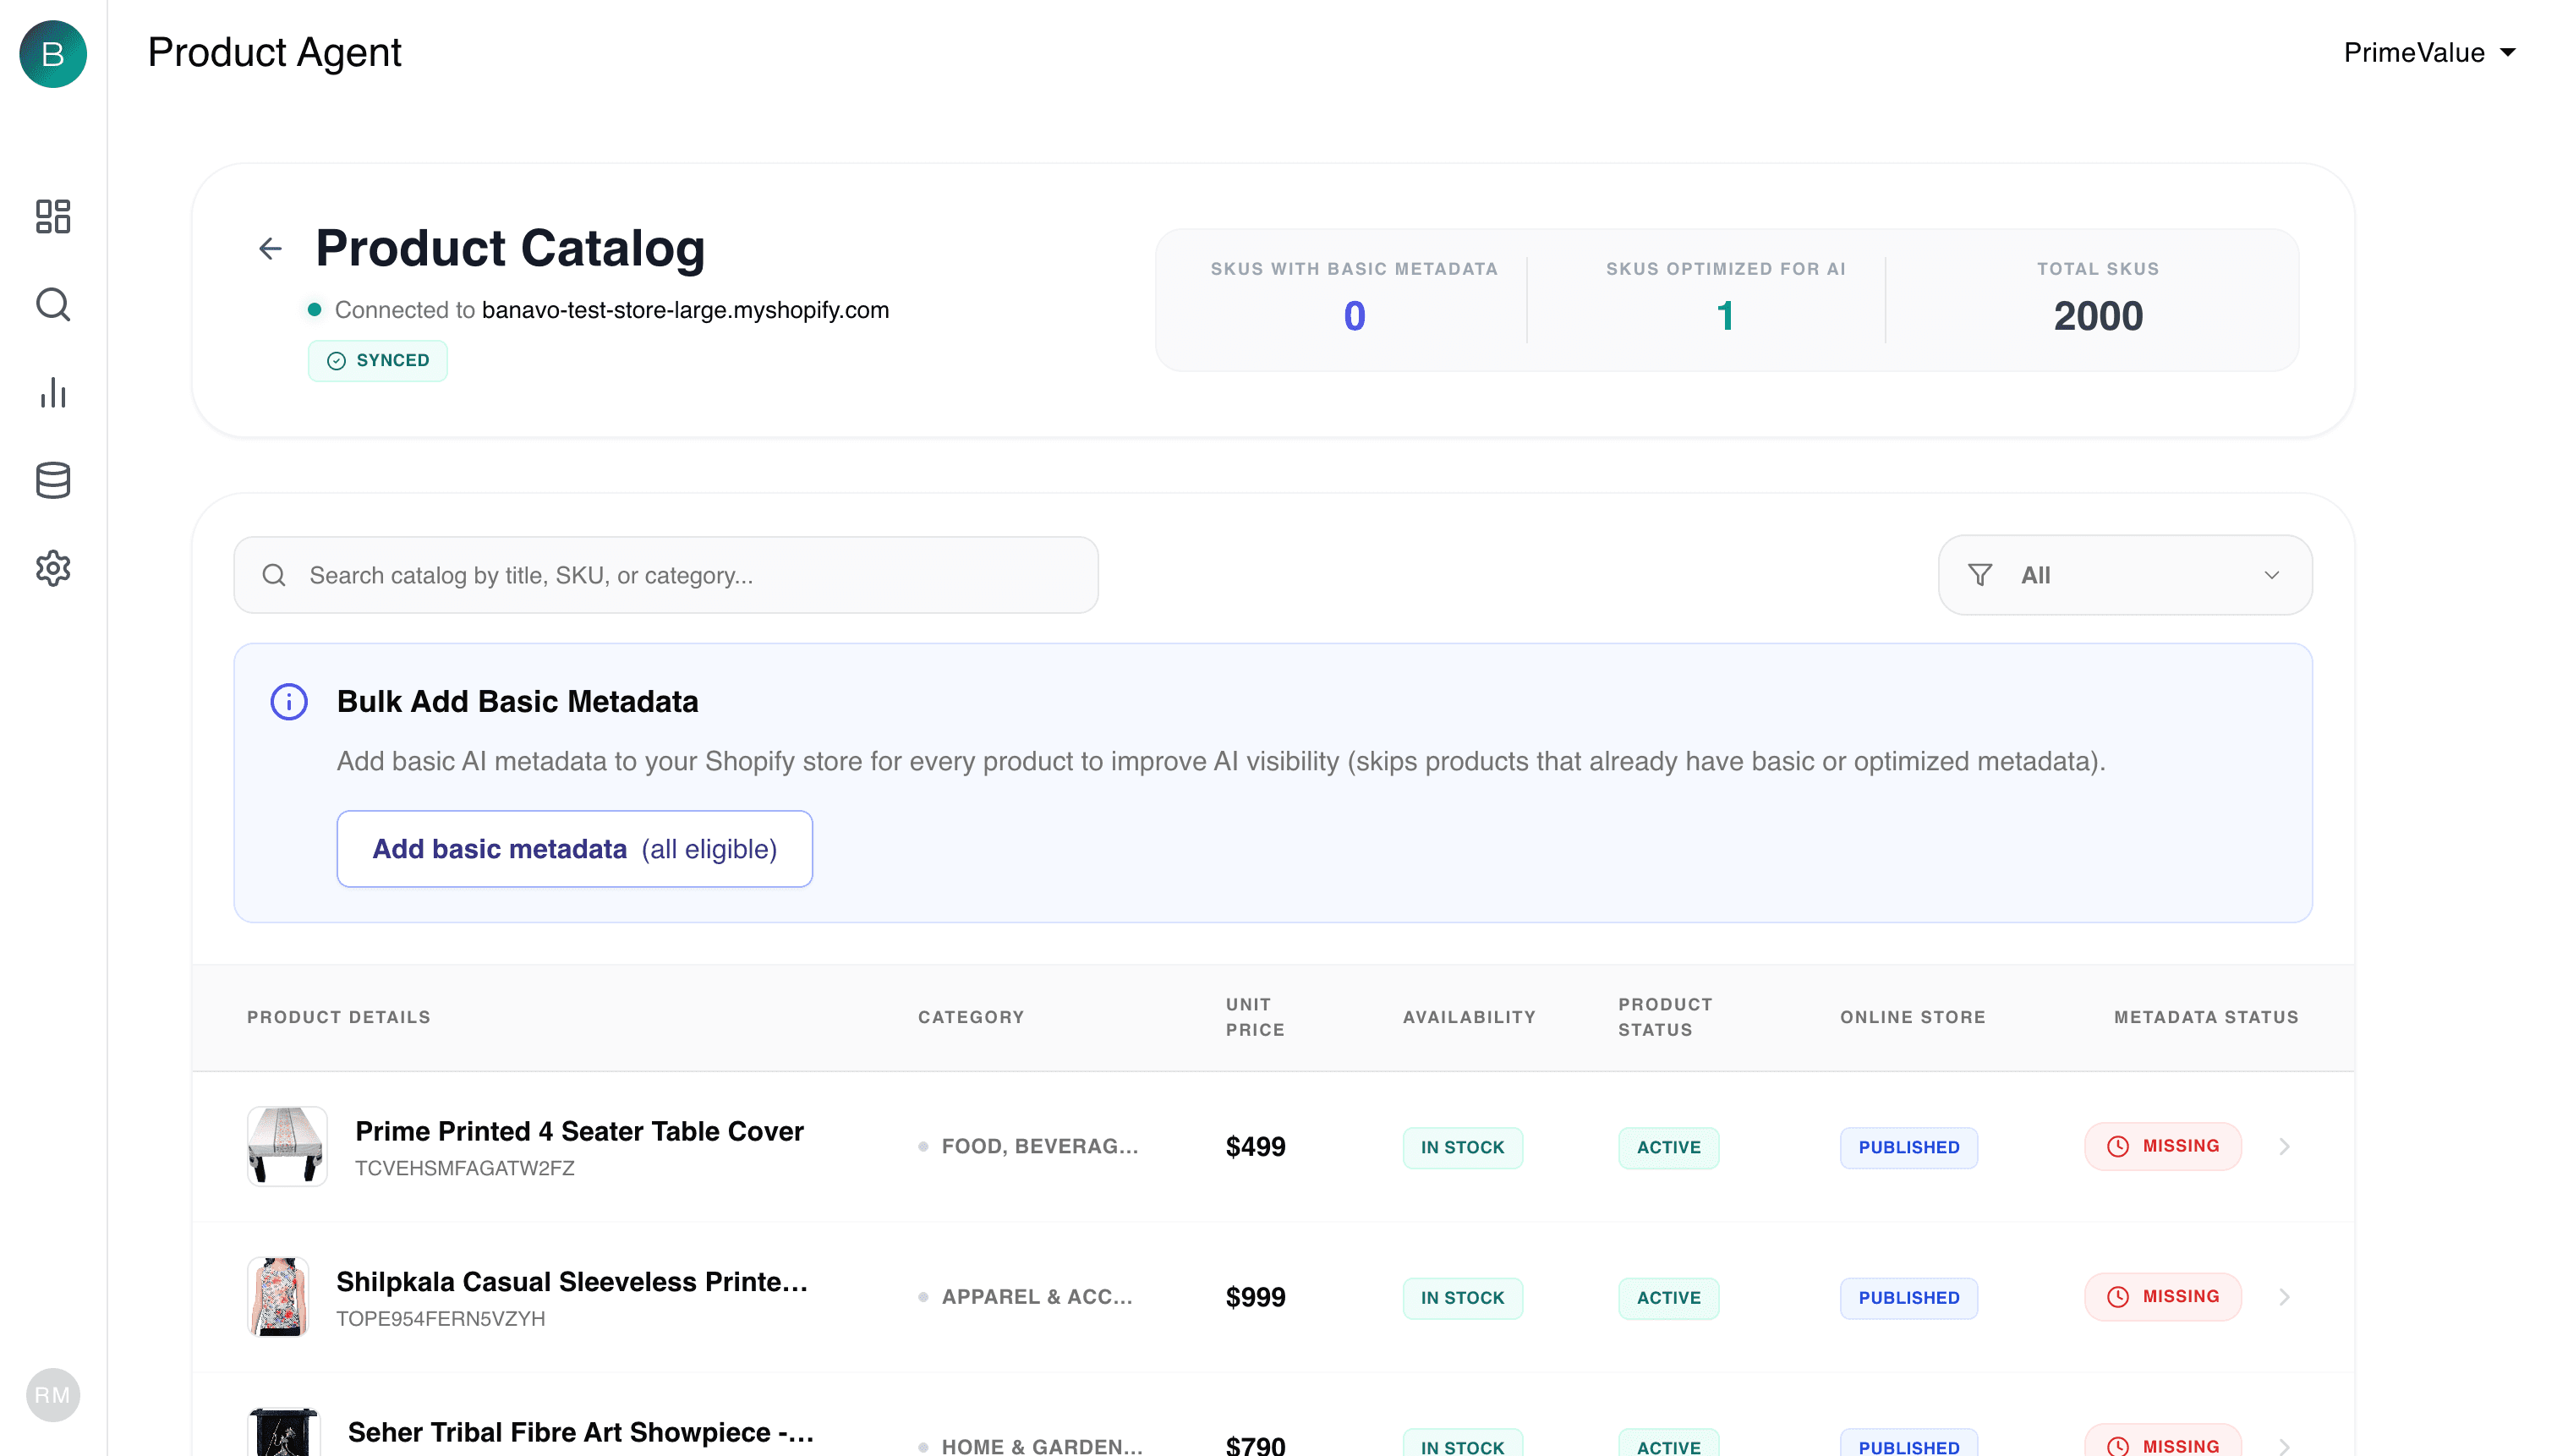The height and width of the screenshot is (1456, 2557).
Task: Expand the Seher Tribal Fibre Art Showpiece row chevron
Action: 2284,1446
